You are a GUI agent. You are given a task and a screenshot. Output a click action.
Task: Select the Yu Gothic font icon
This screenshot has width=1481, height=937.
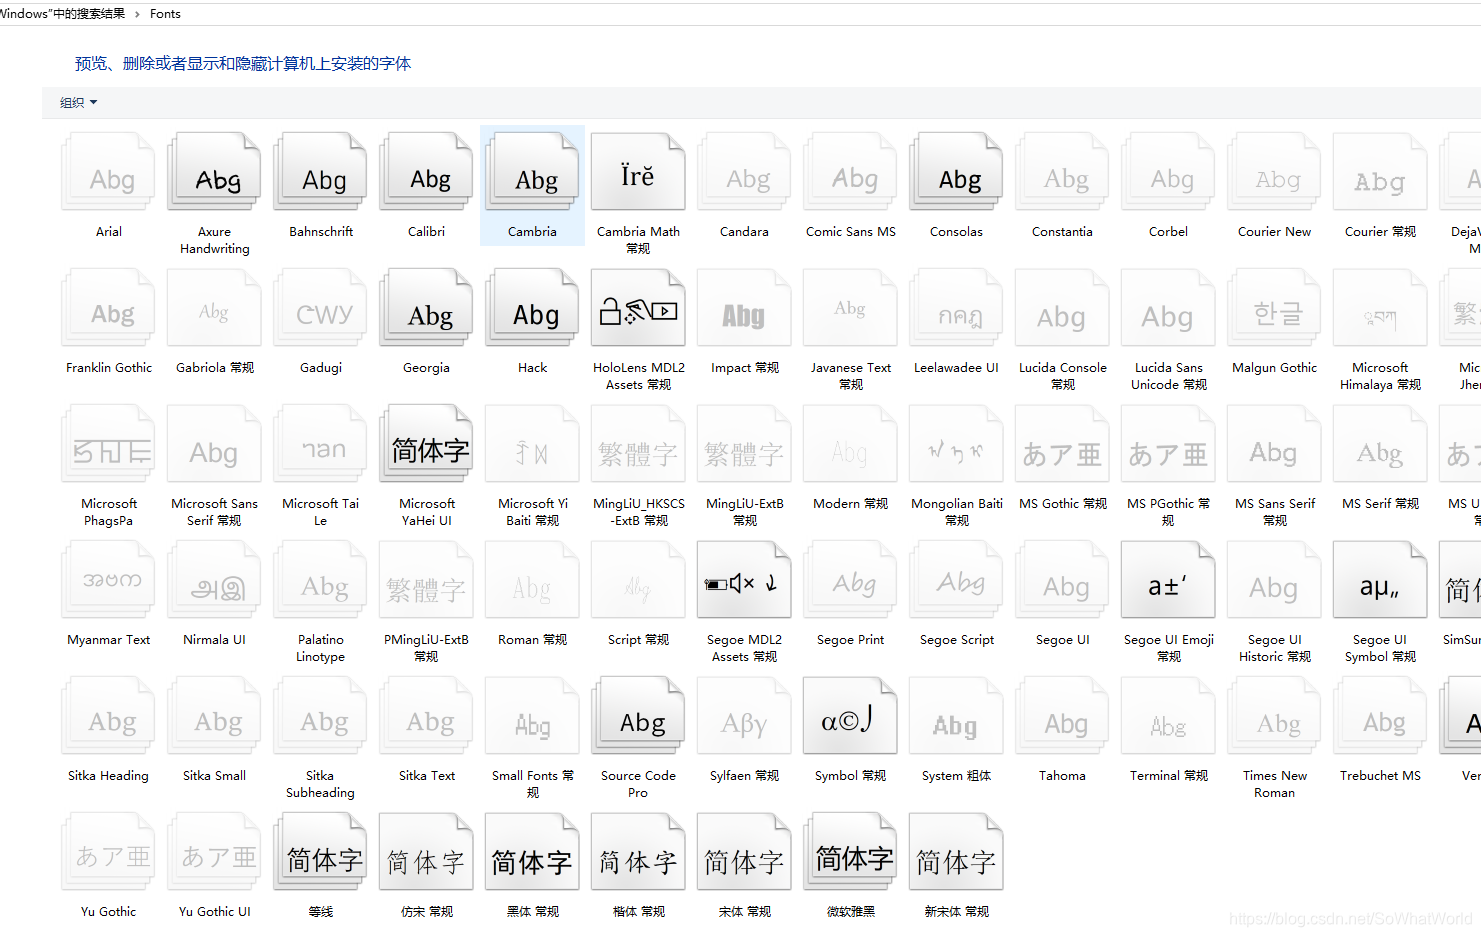click(108, 851)
